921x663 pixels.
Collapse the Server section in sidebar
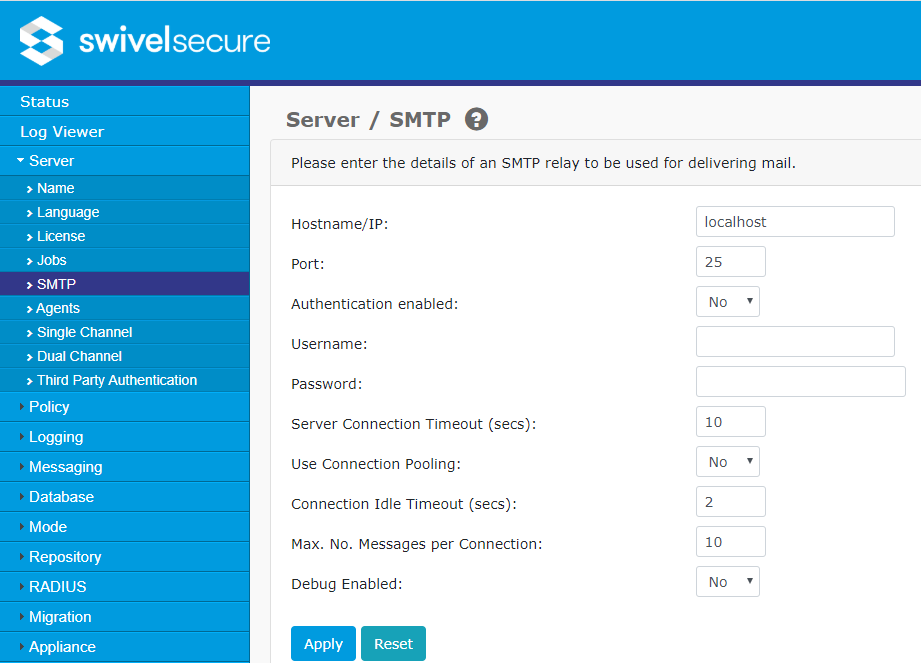tap(22, 160)
